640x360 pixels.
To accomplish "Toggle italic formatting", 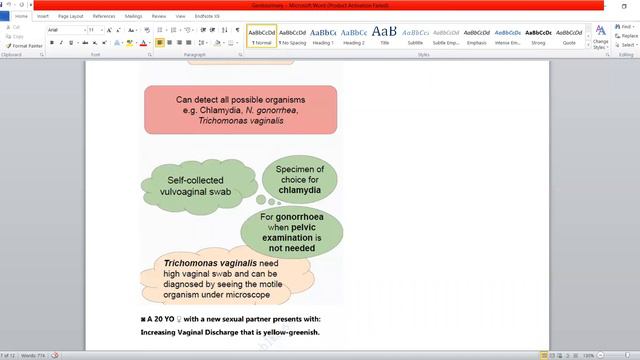I will (61, 42).
